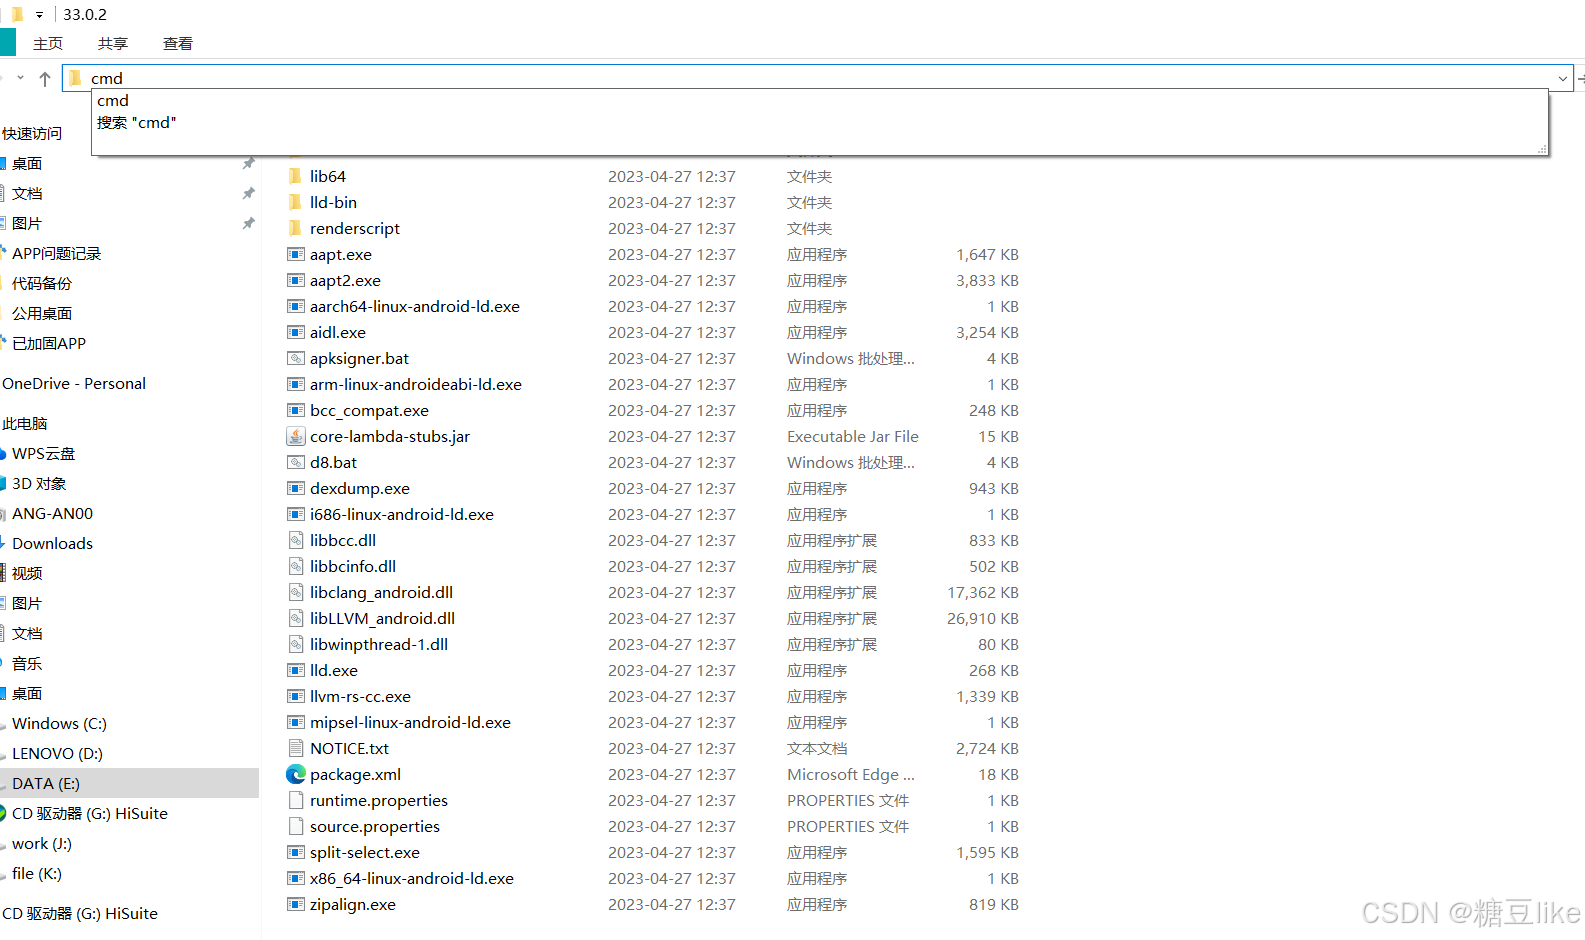Expand the address bar history dropdown
The image size is (1585, 940).
(1562, 78)
